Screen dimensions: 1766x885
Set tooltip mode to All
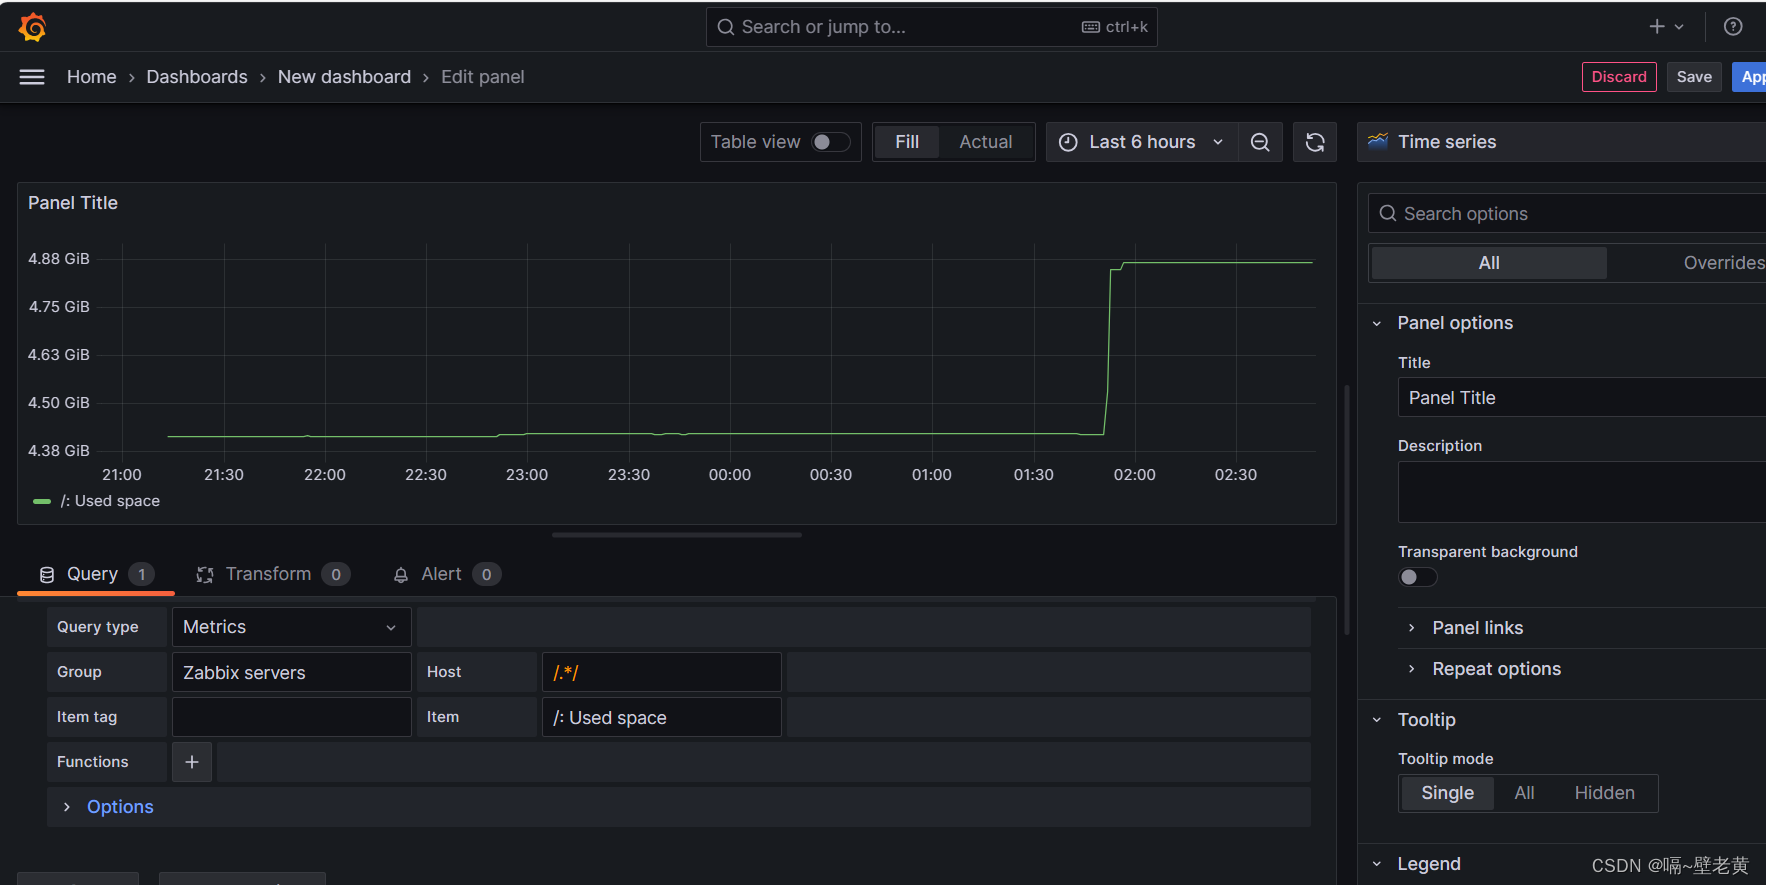(x=1524, y=793)
